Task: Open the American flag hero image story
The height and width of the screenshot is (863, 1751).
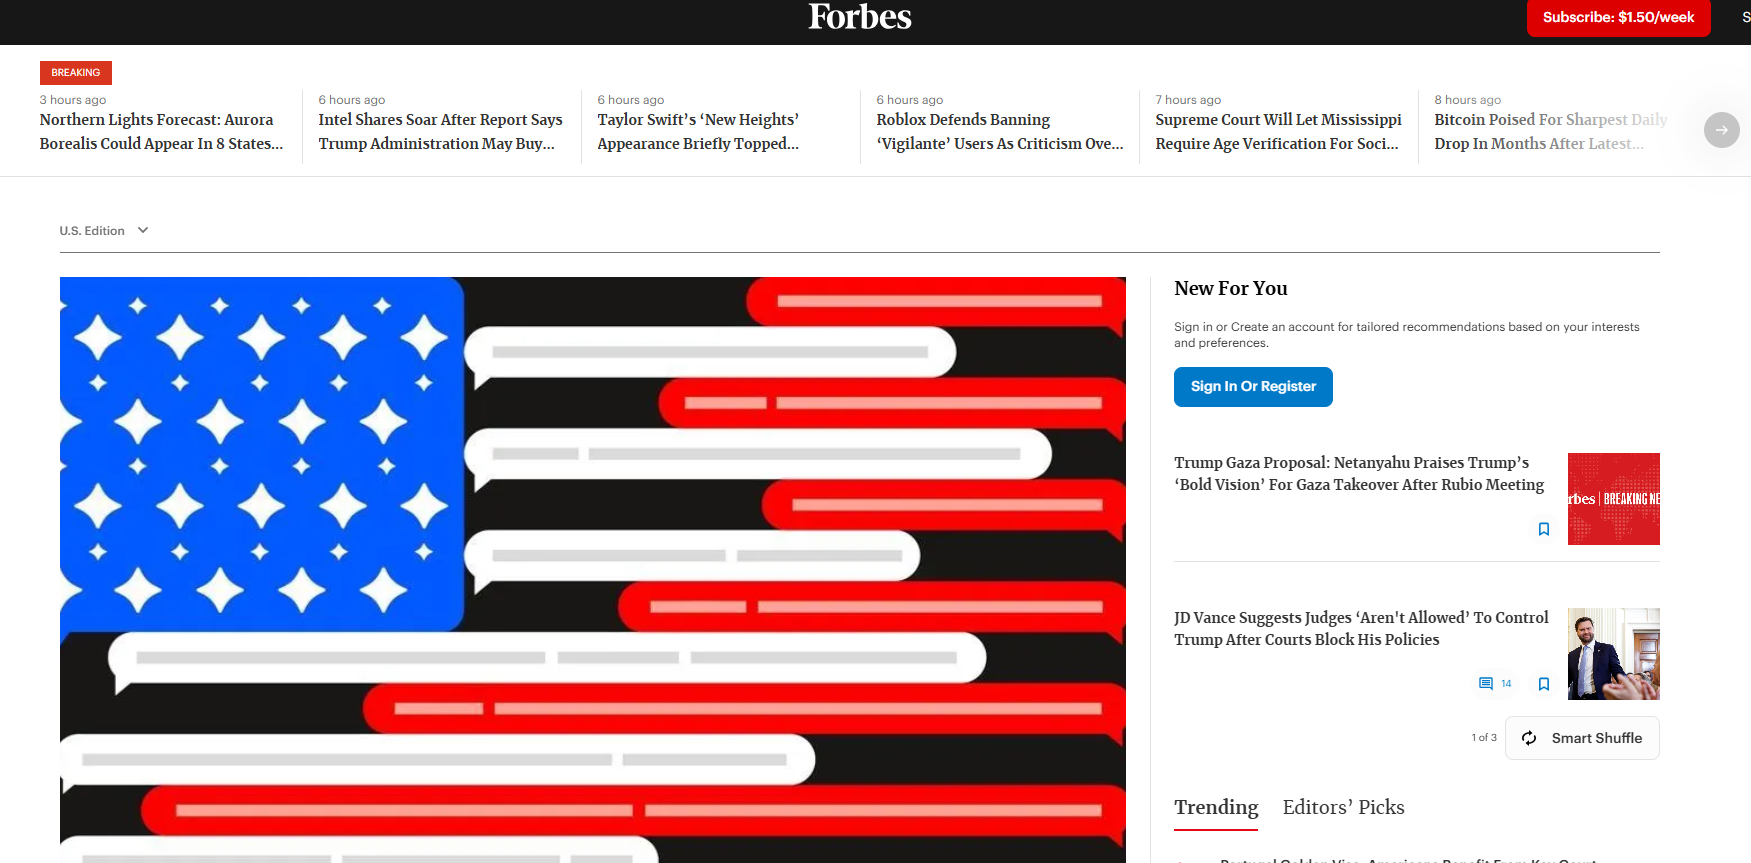Action: coord(593,570)
